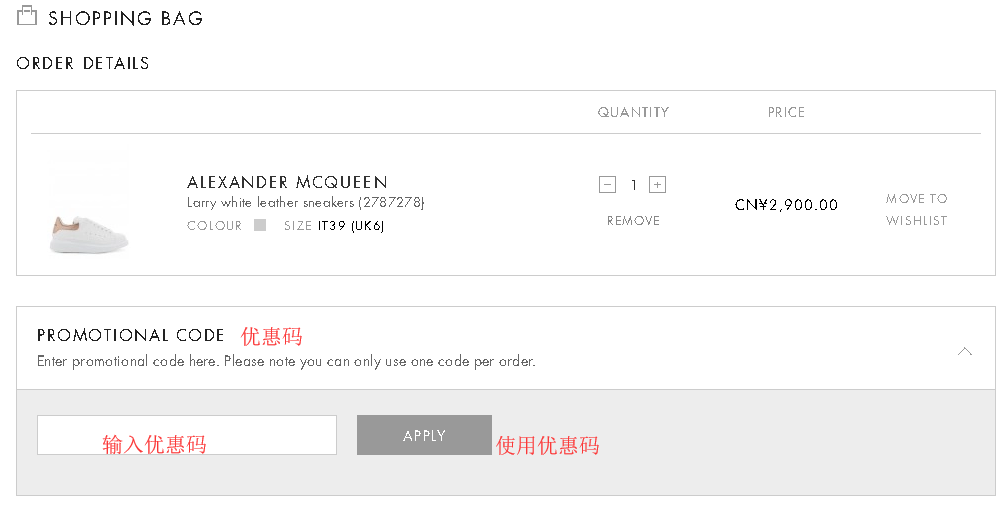Click the Promotional Code heading
Image resolution: width=1008 pixels, height=505 pixels.
tap(131, 335)
